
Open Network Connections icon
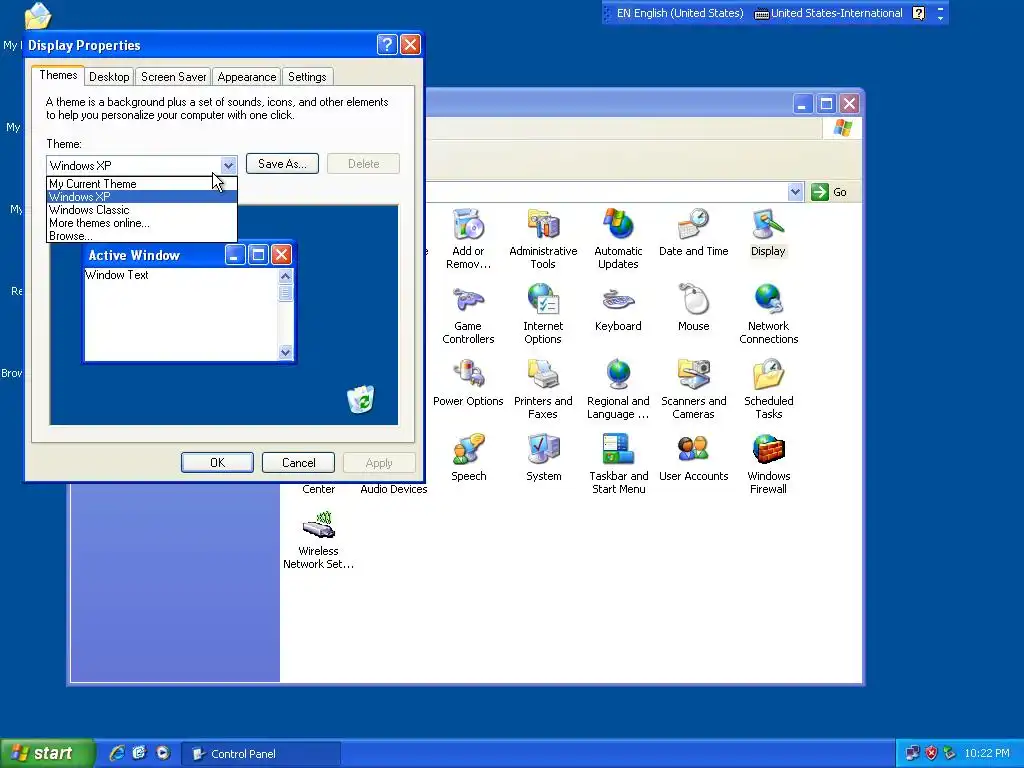pos(768,314)
